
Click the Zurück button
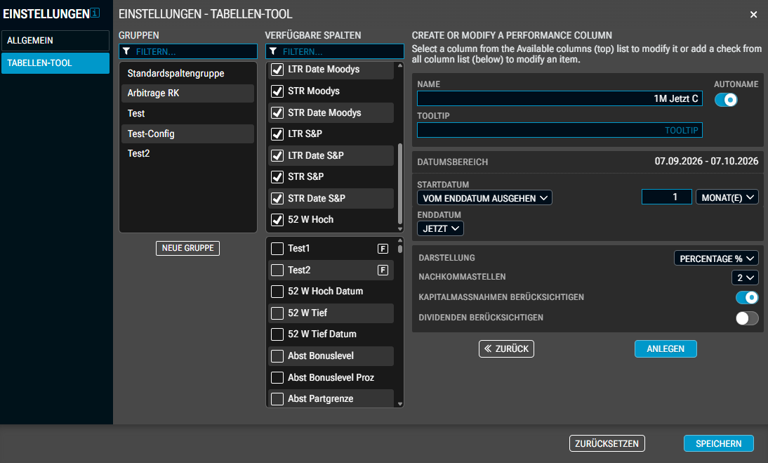pyautogui.click(x=506, y=349)
